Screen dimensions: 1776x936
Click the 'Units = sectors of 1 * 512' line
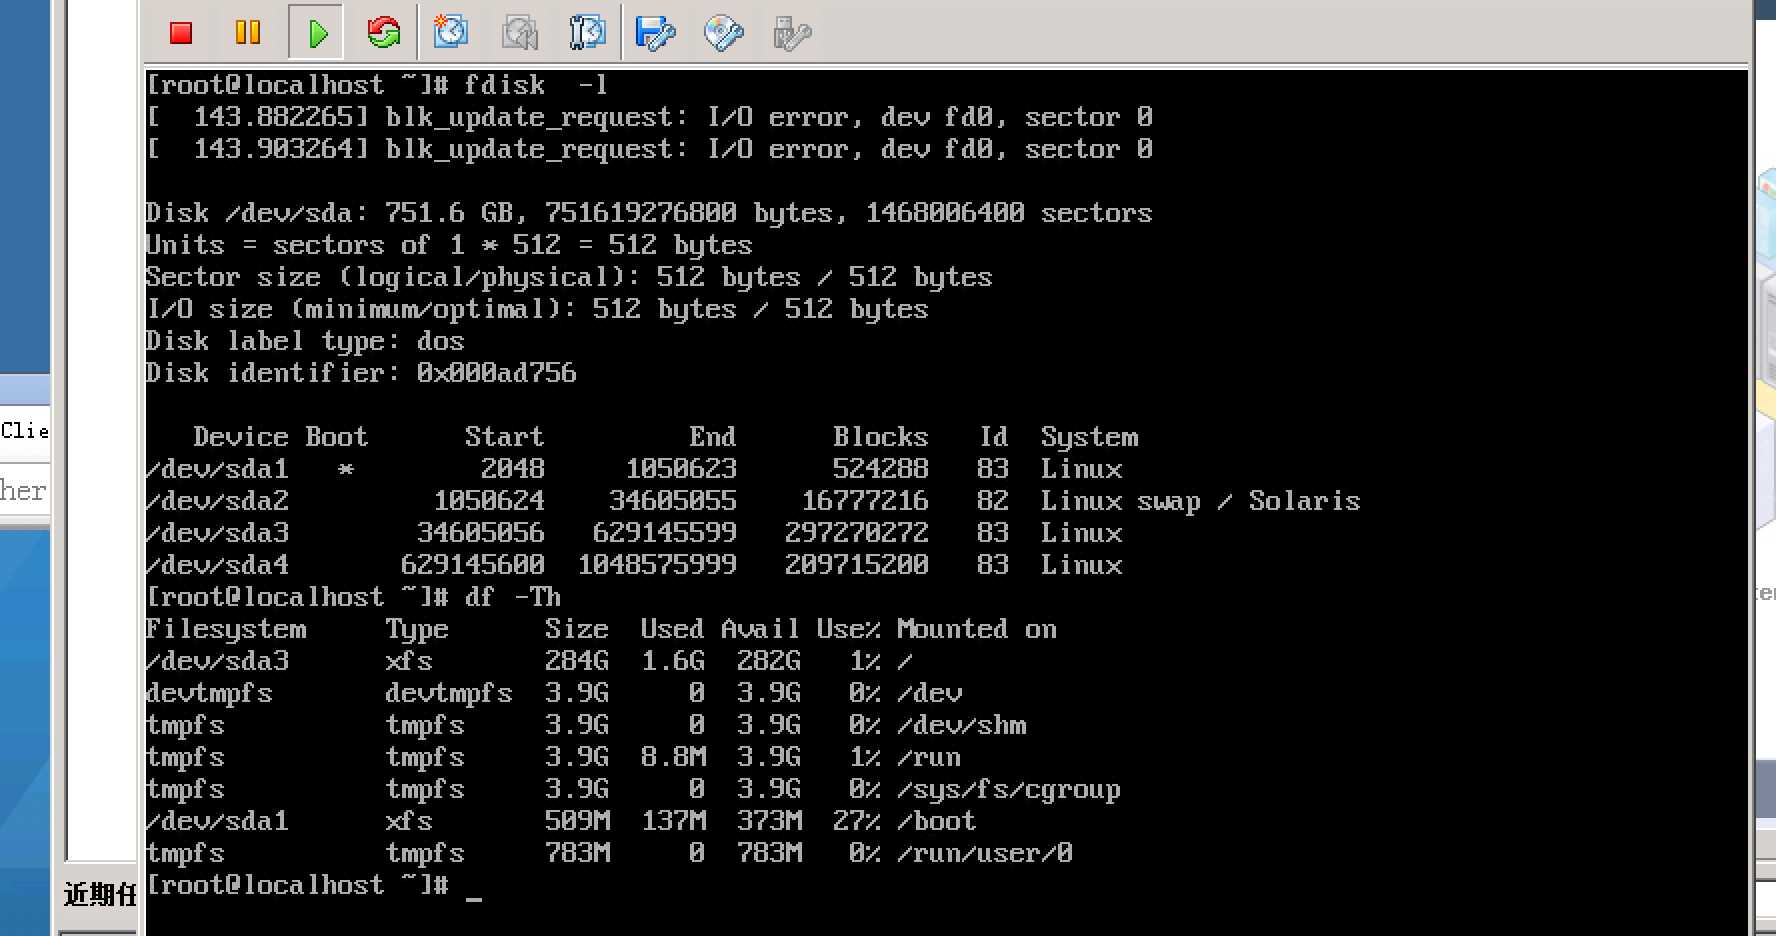point(450,245)
